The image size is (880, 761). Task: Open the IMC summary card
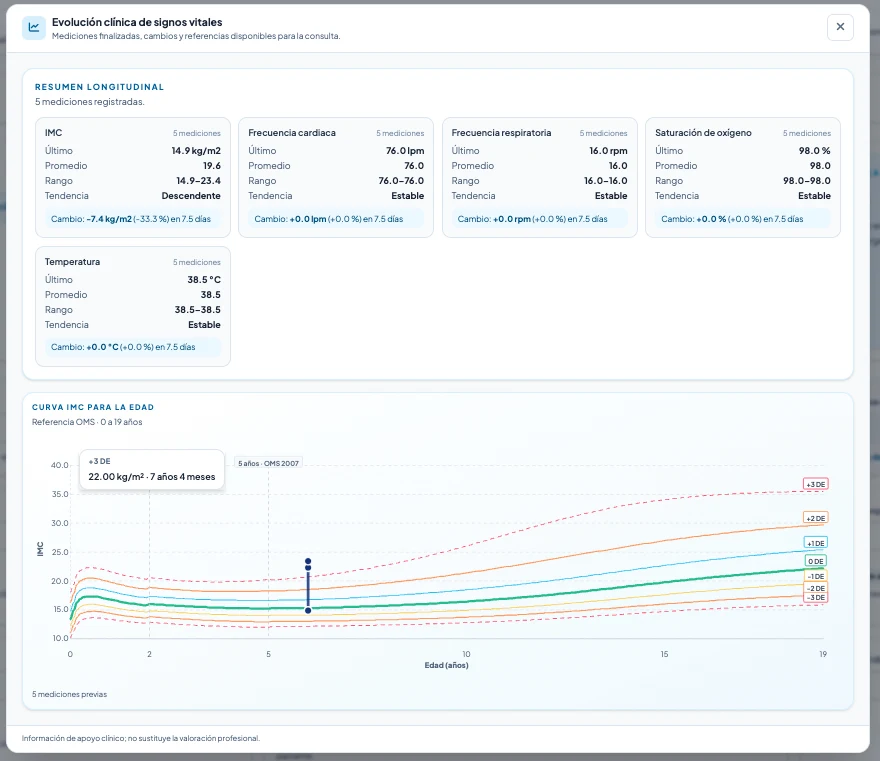(x=133, y=177)
